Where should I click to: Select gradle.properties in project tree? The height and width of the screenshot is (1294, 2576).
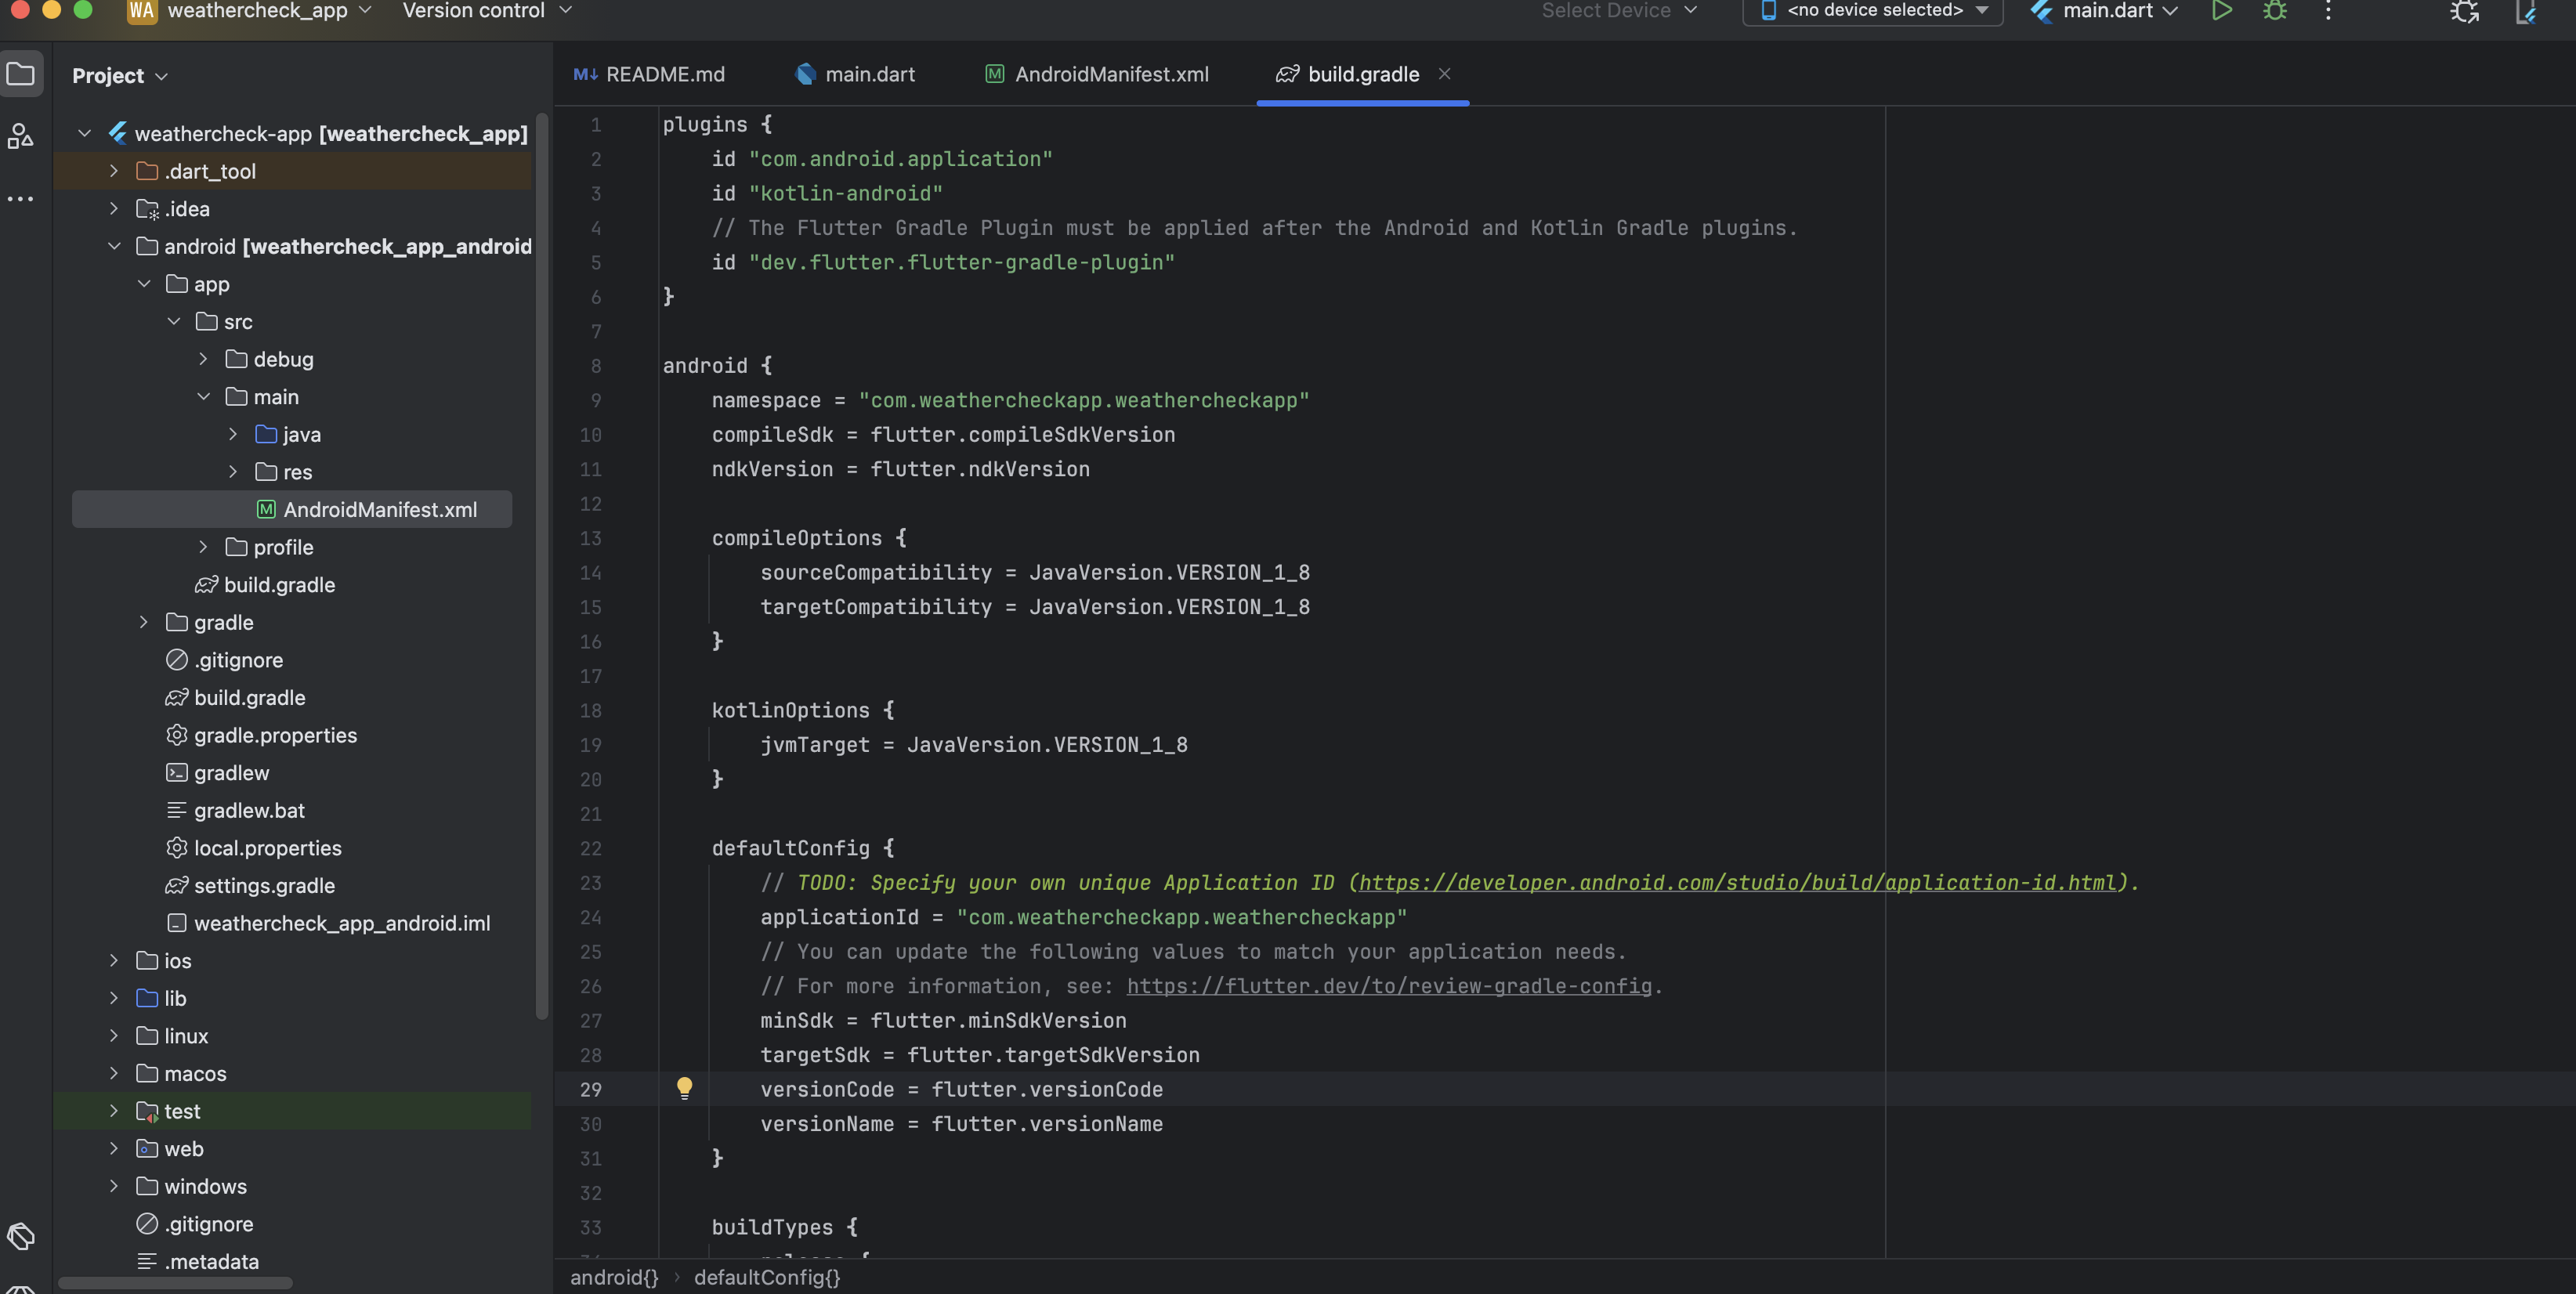tap(275, 735)
